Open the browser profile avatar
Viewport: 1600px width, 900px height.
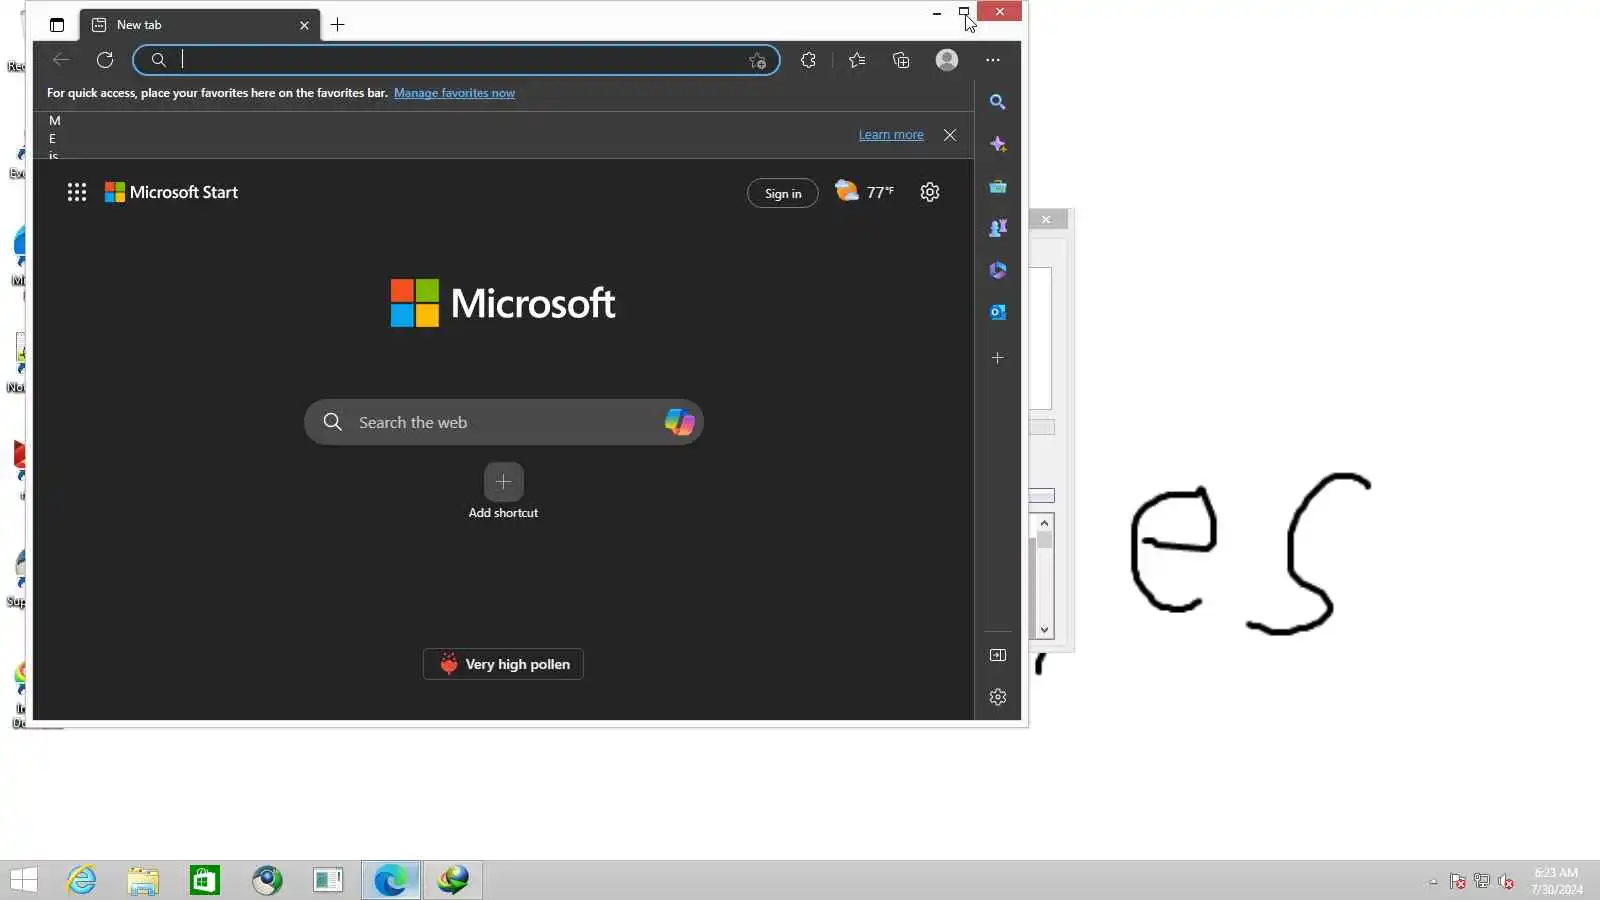pyautogui.click(x=947, y=60)
